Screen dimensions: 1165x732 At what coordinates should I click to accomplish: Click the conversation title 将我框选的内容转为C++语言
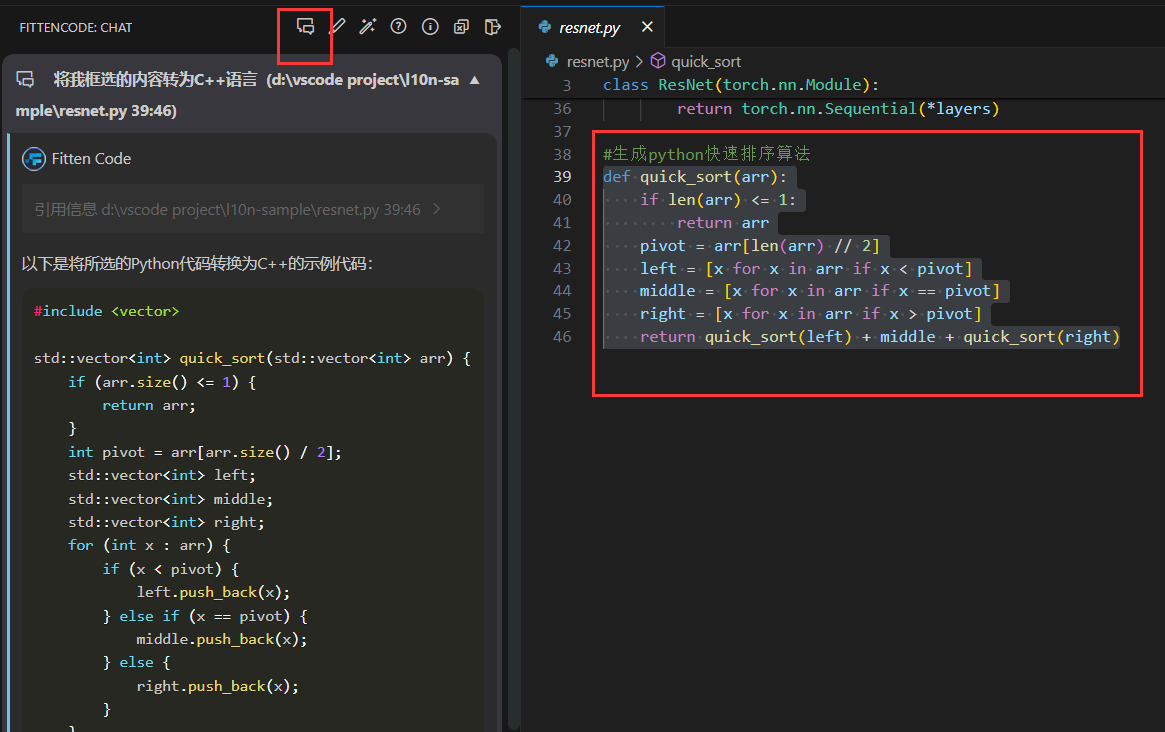point(155,80)
